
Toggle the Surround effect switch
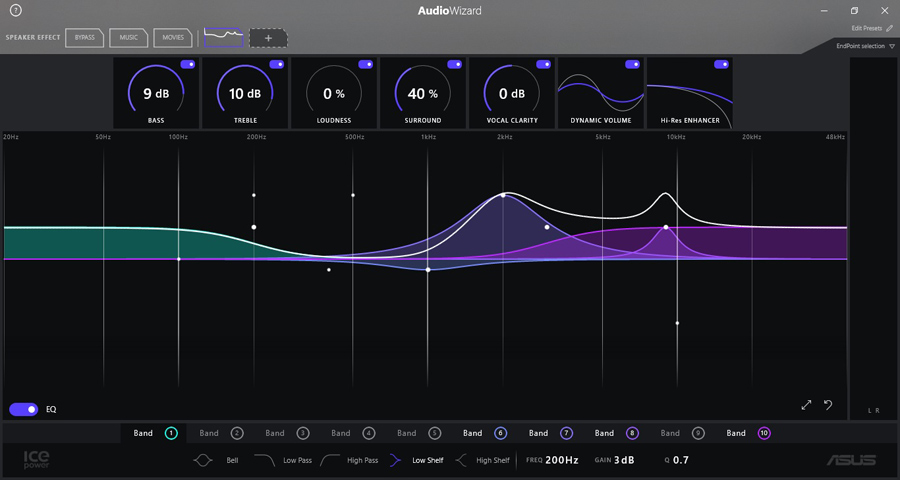tap(455, 64)
